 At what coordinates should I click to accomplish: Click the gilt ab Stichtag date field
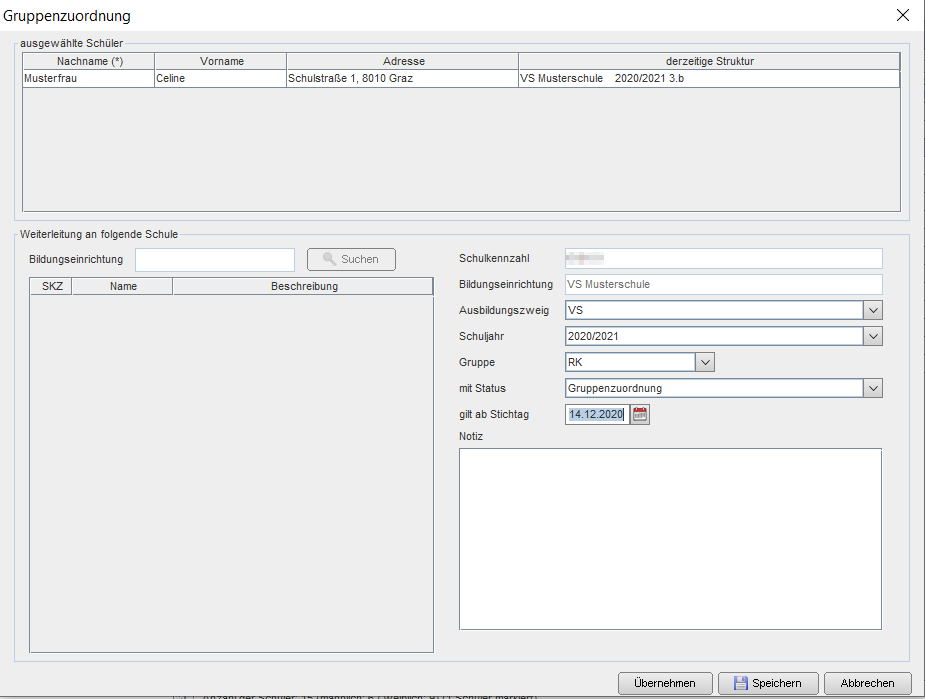click(x=597, y=415)
